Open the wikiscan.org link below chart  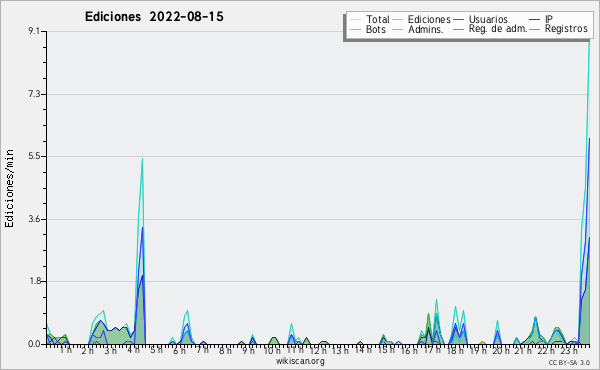[300, 361]
